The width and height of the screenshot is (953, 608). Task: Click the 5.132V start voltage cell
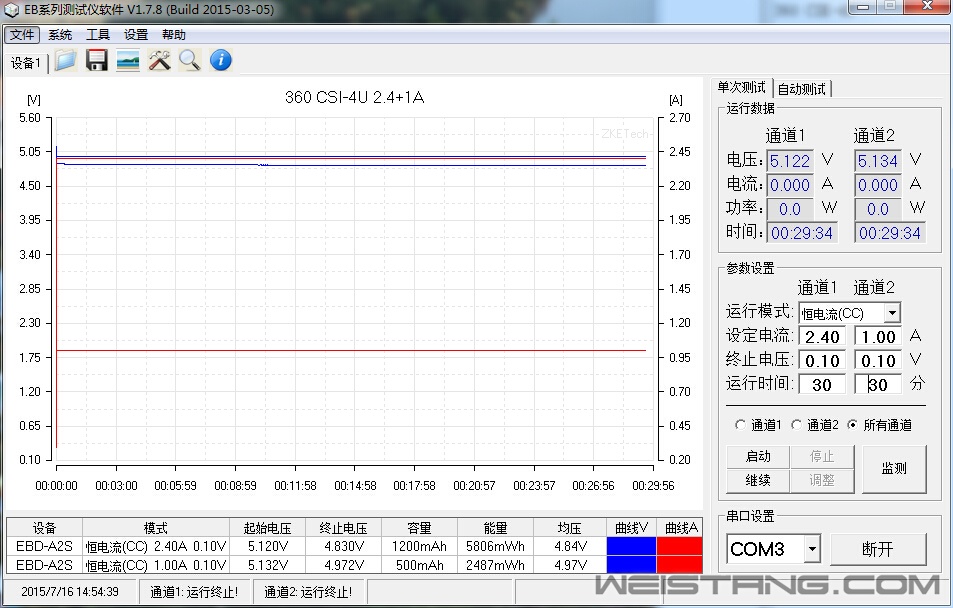click(267, 565)
